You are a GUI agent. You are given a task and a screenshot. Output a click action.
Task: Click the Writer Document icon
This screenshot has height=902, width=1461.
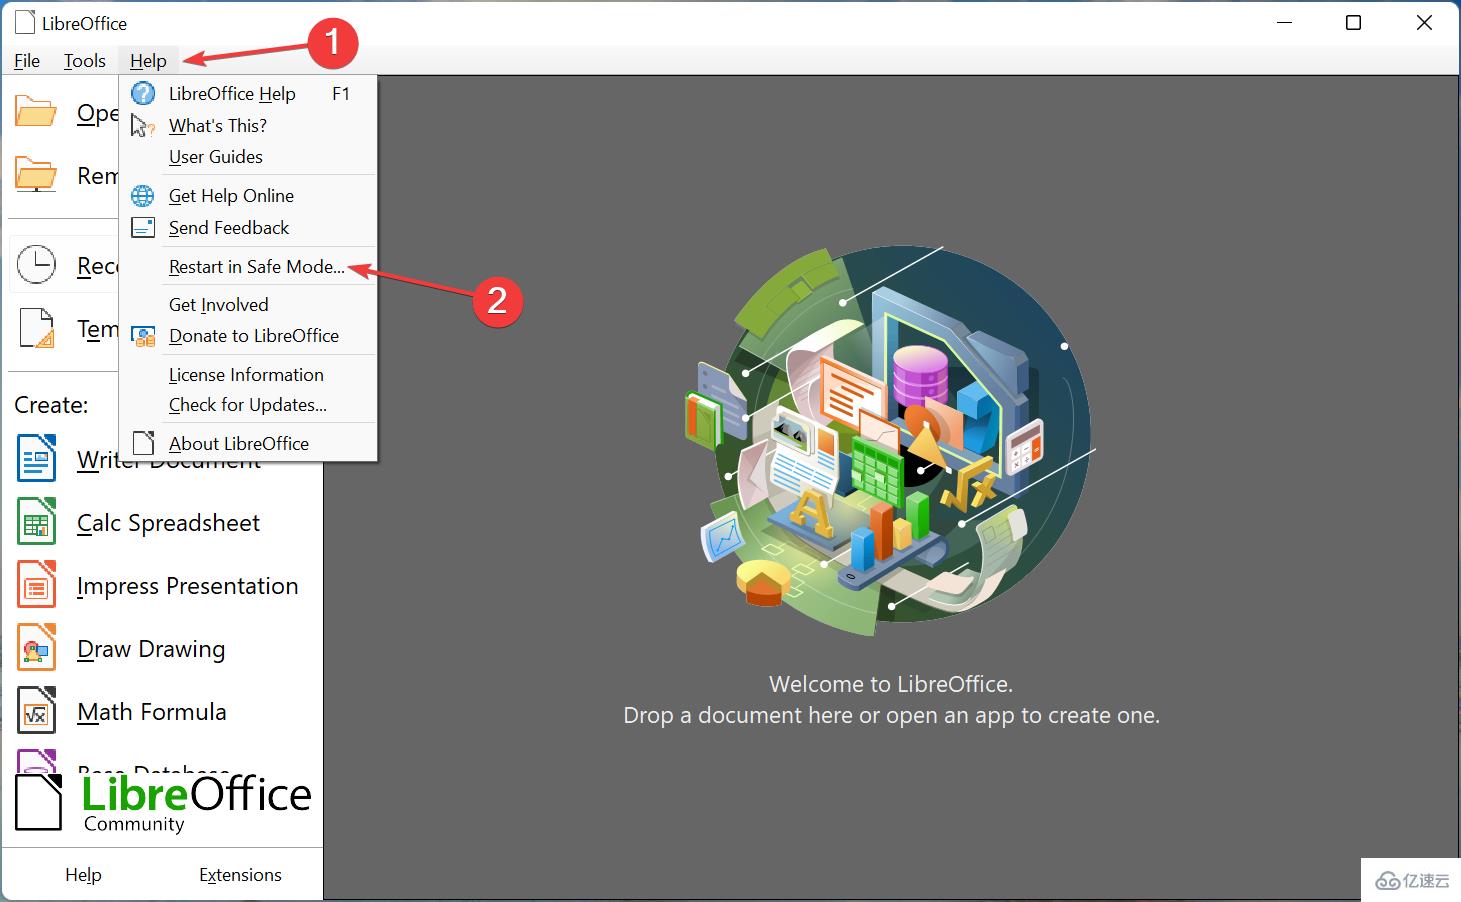37,459
